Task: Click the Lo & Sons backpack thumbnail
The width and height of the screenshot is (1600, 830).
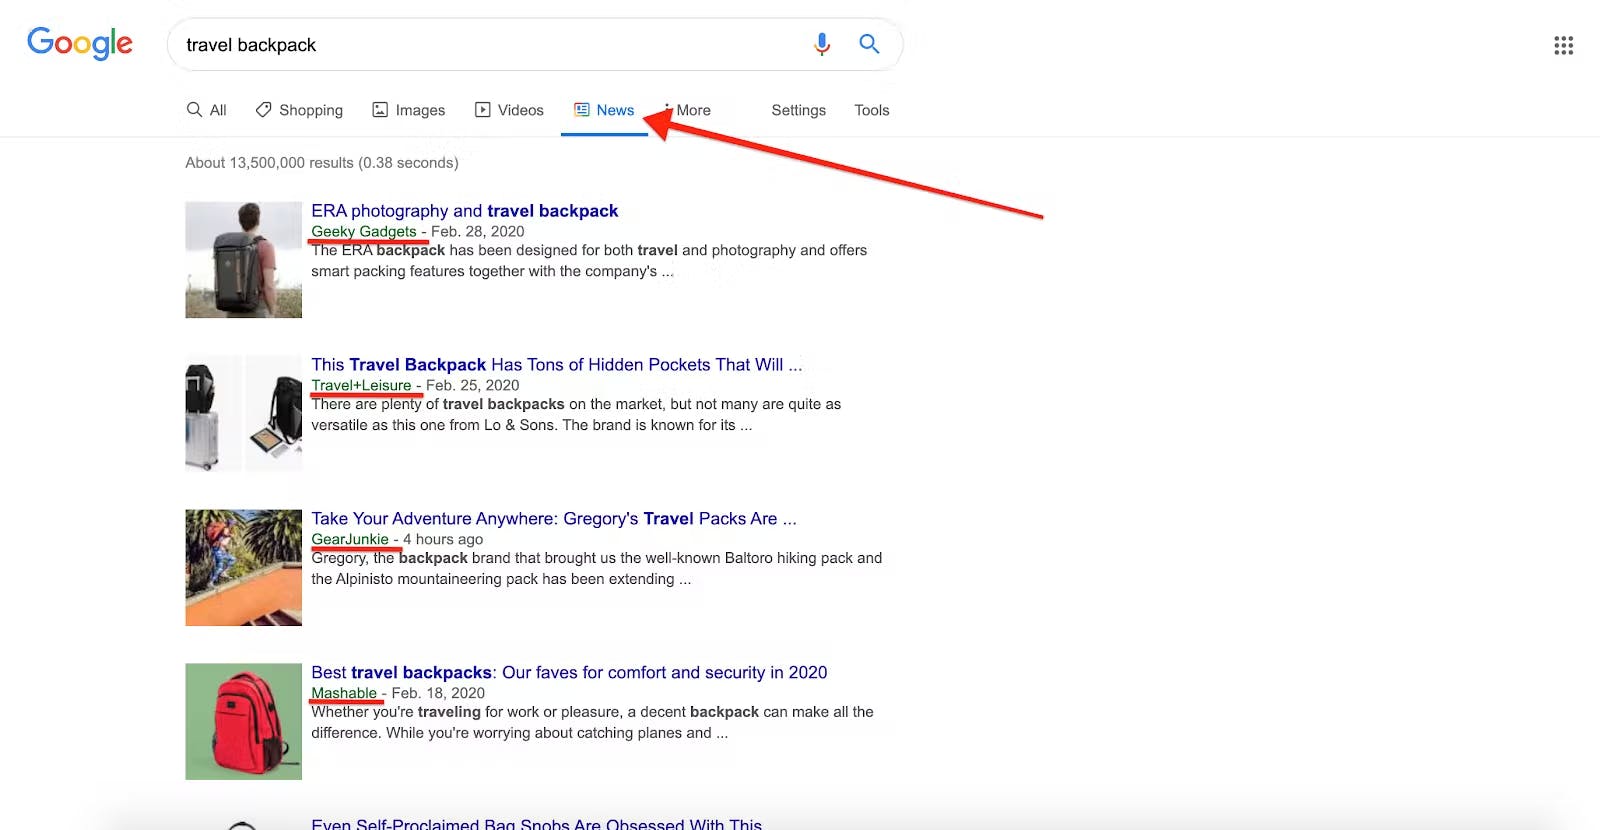Action: (243, 413)
